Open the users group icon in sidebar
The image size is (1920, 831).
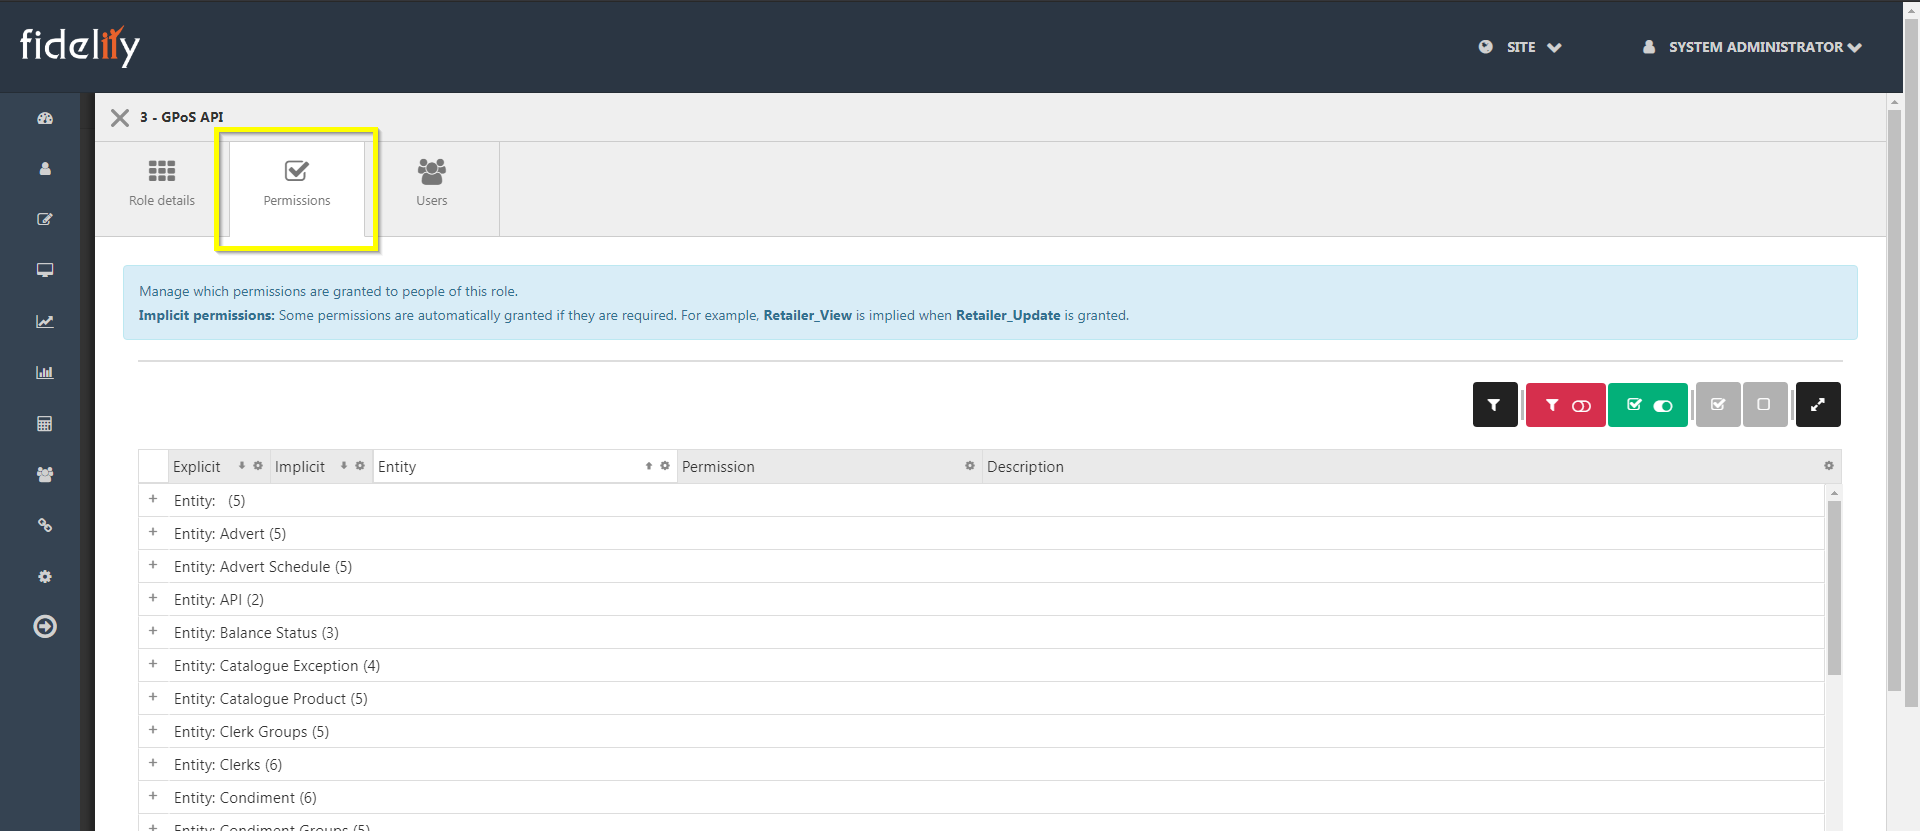pos(45,475)
